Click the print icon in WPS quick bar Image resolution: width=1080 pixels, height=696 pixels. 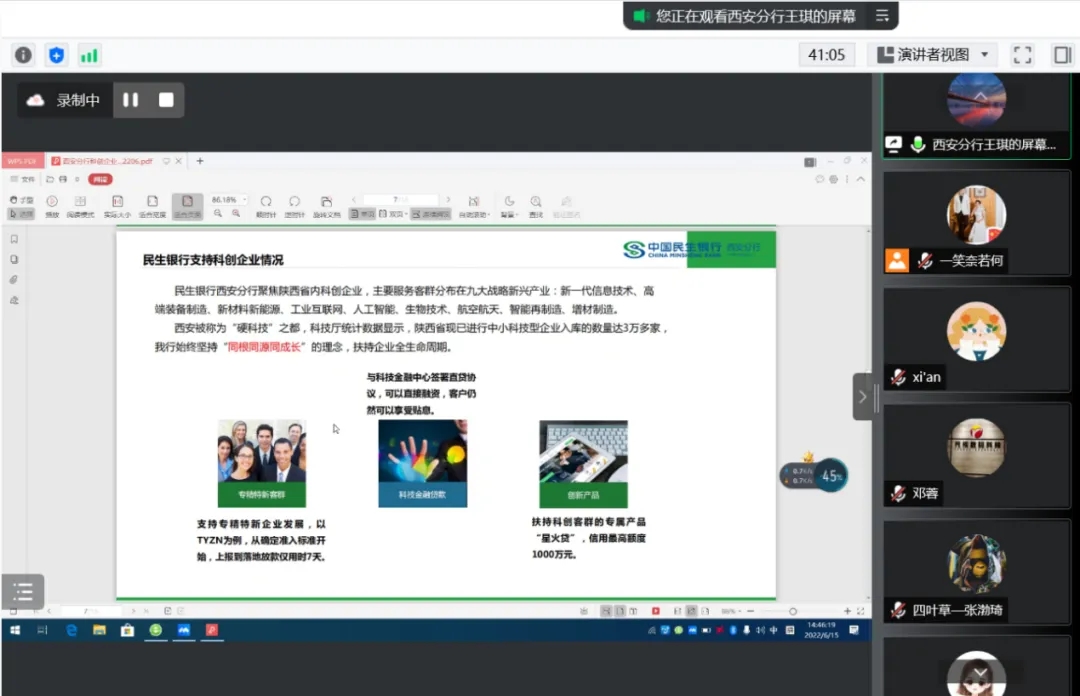[x=63, y=179]
